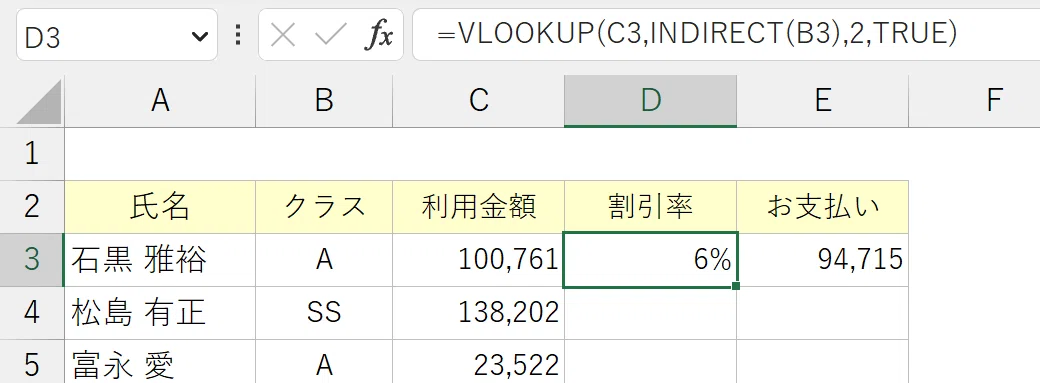The image size is (1040, 383).
Task: Select empty payment cell in 松島 有正 row
Action: coord(822,313)
